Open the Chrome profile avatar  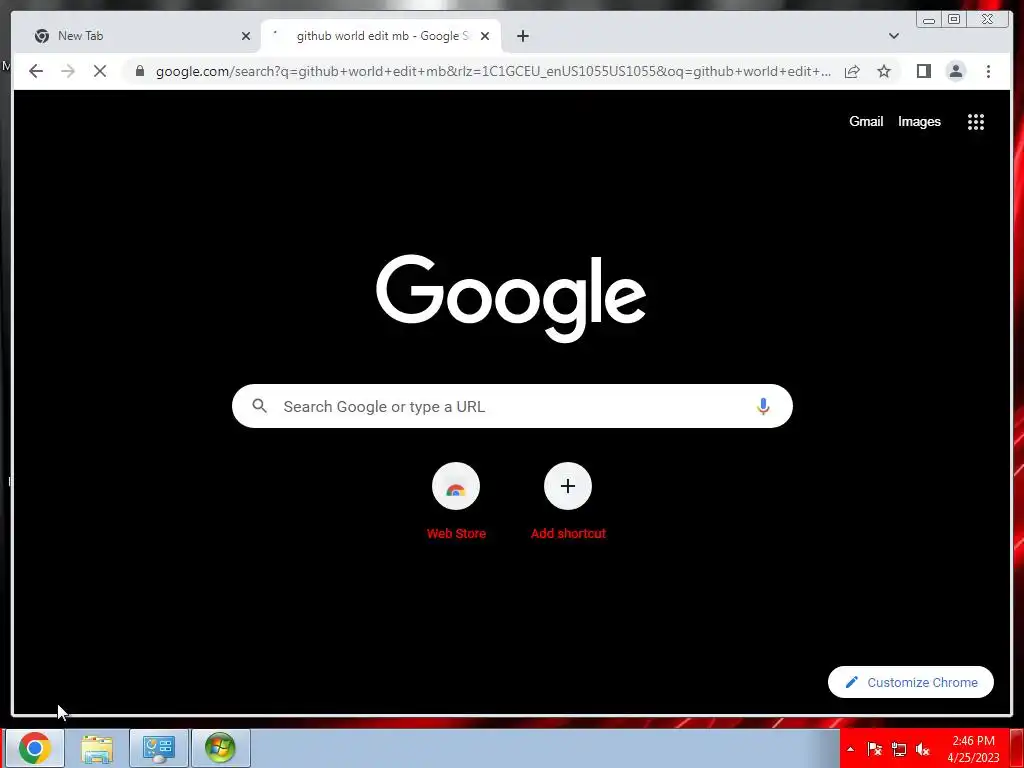955,71
